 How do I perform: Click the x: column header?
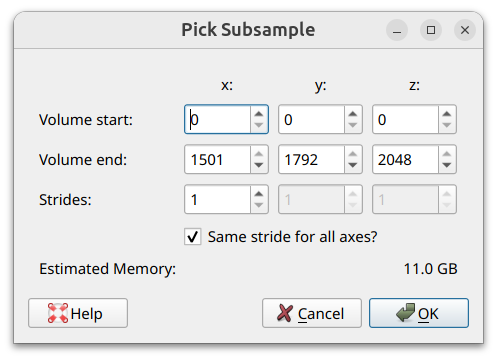point(227,86)
